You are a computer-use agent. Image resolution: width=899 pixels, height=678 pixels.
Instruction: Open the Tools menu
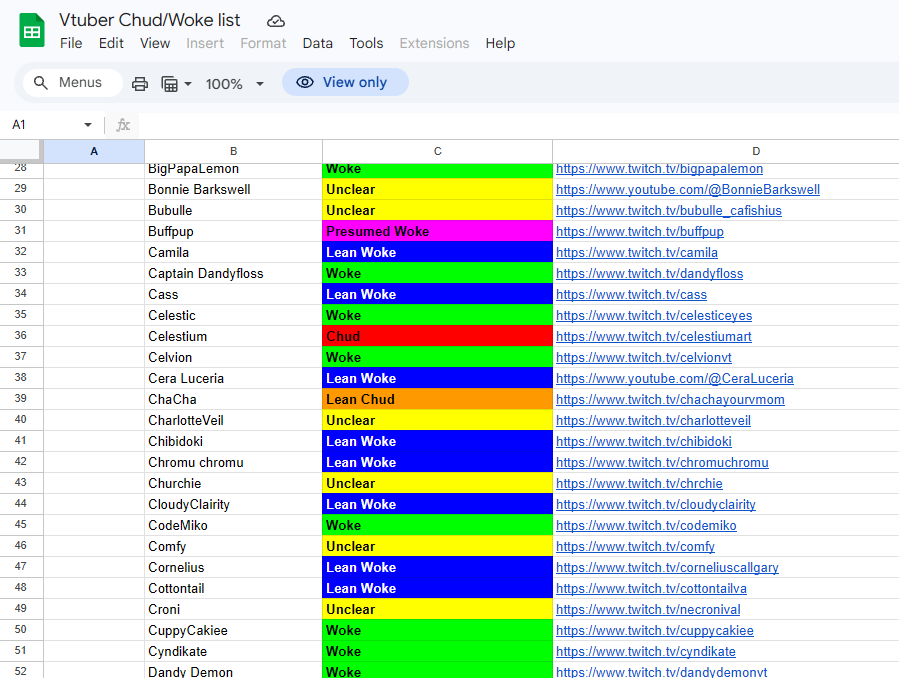click(x=366, y=43)
